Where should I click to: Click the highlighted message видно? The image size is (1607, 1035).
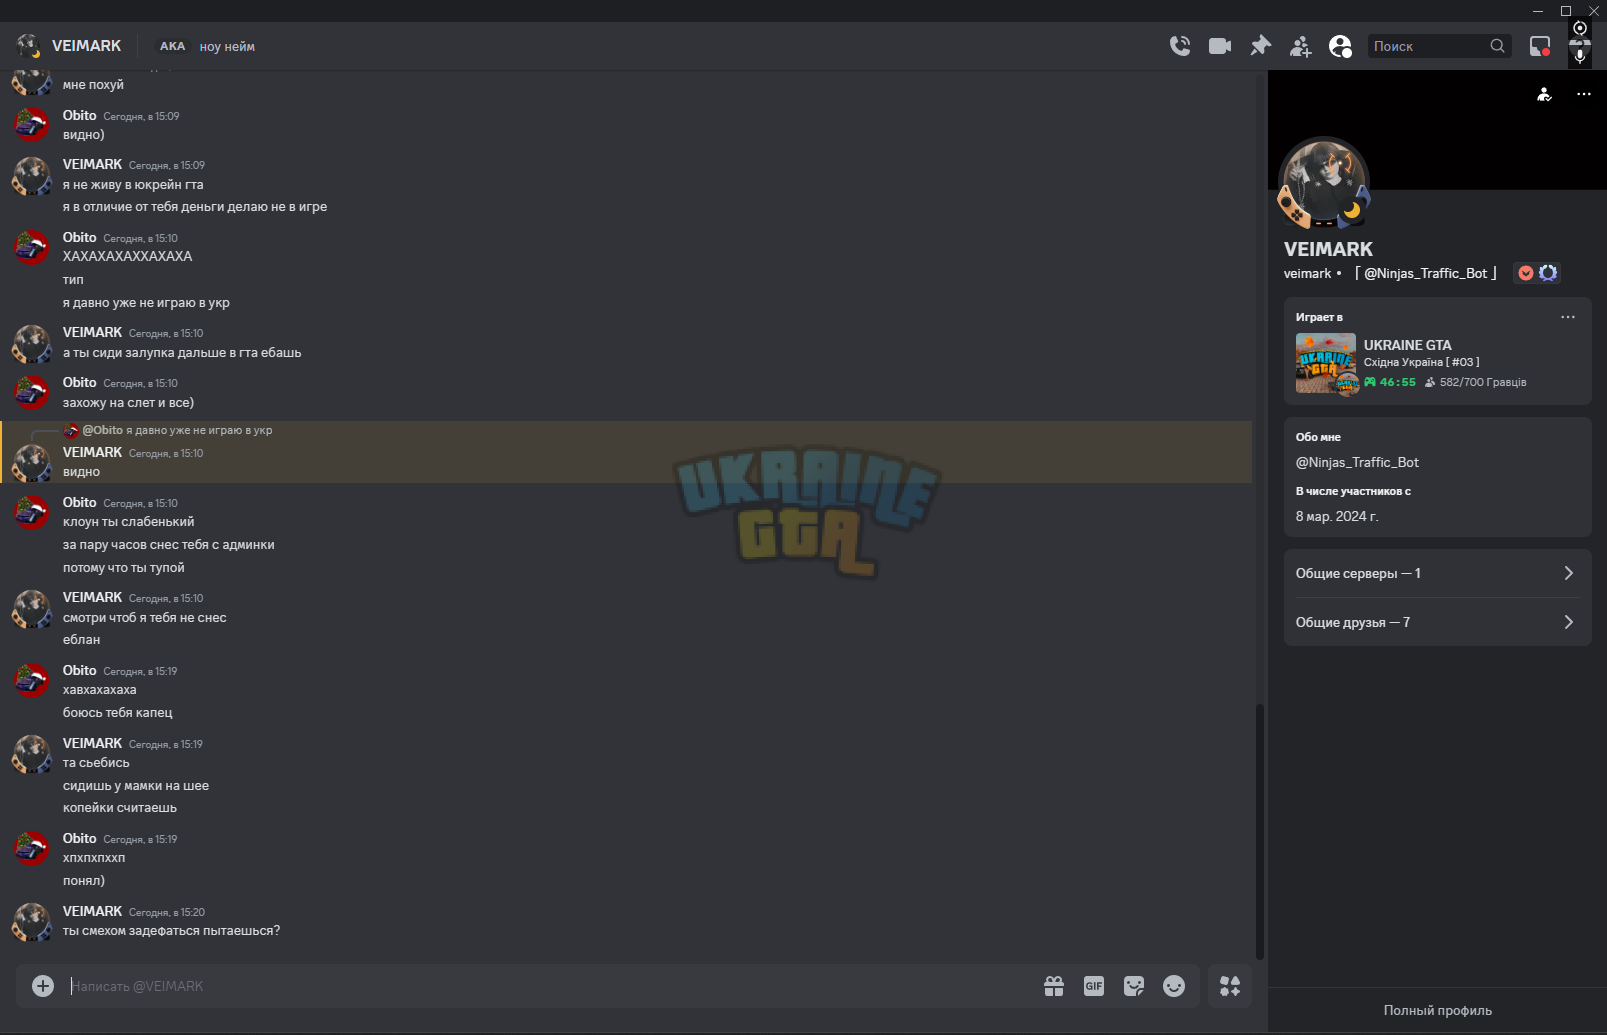[x=81, y=472]
